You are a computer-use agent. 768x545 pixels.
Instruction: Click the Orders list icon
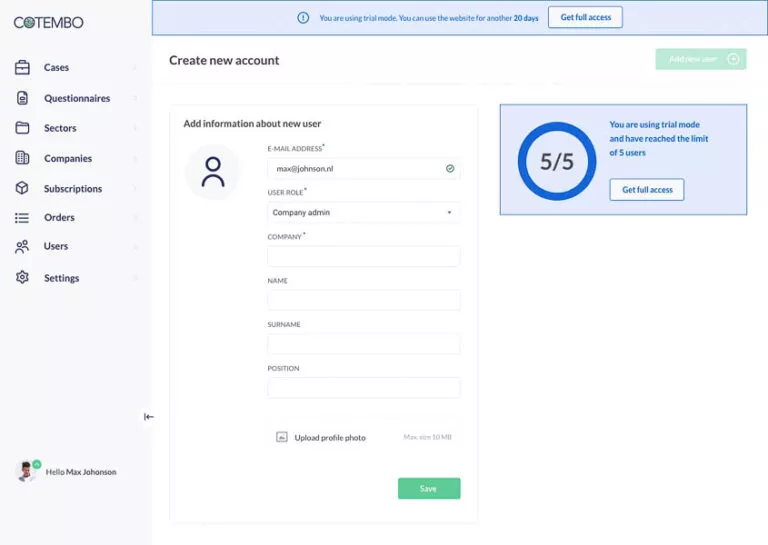click(x=22, y=217)
